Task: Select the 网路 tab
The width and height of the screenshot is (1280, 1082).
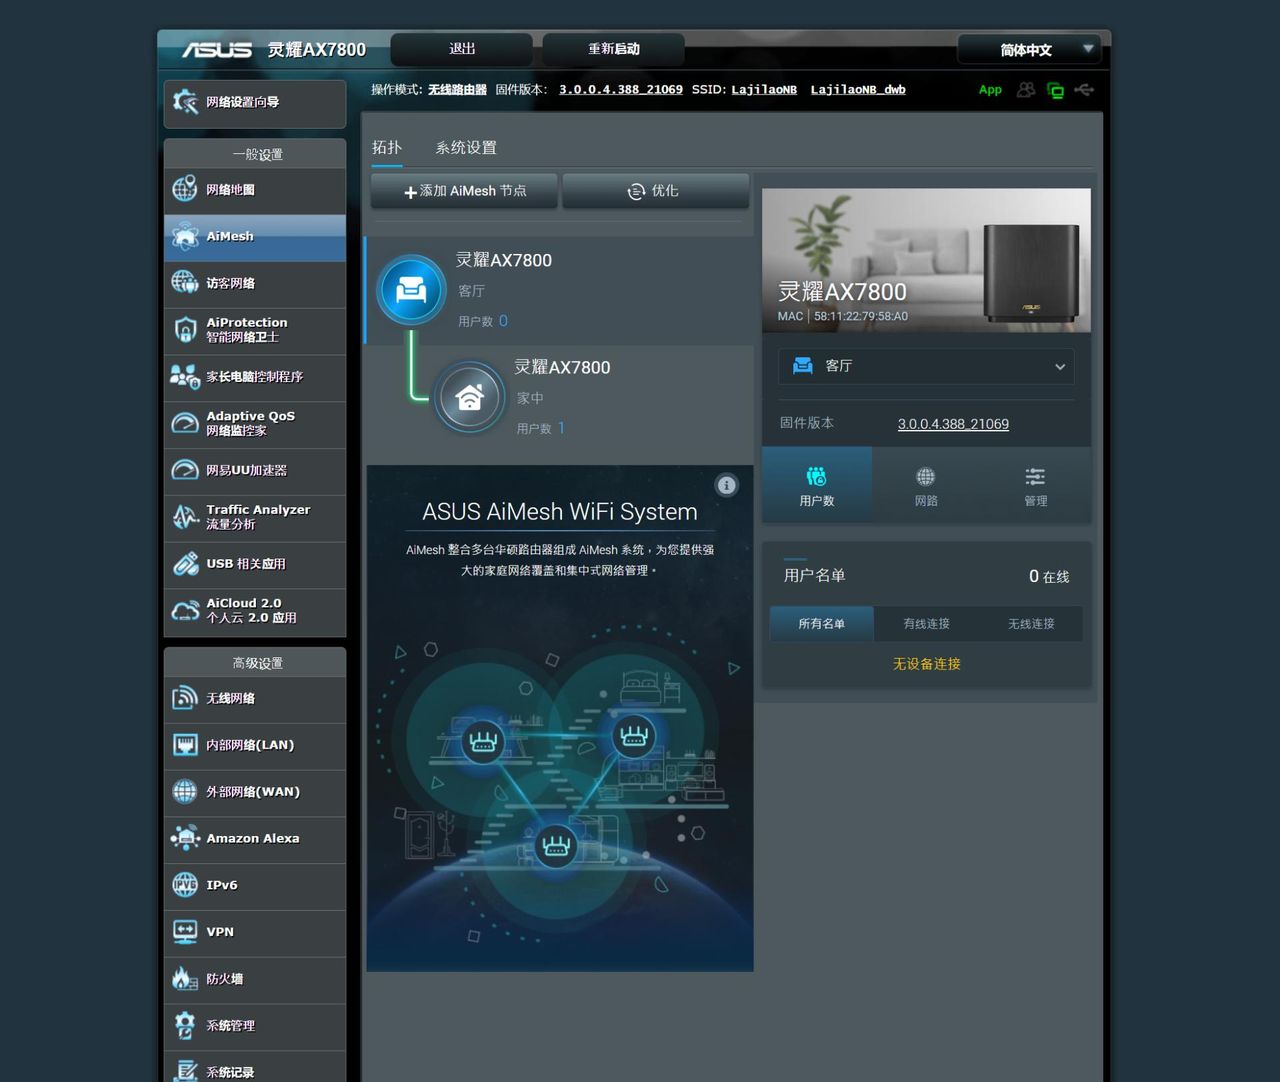Action: tap(926, 485)
